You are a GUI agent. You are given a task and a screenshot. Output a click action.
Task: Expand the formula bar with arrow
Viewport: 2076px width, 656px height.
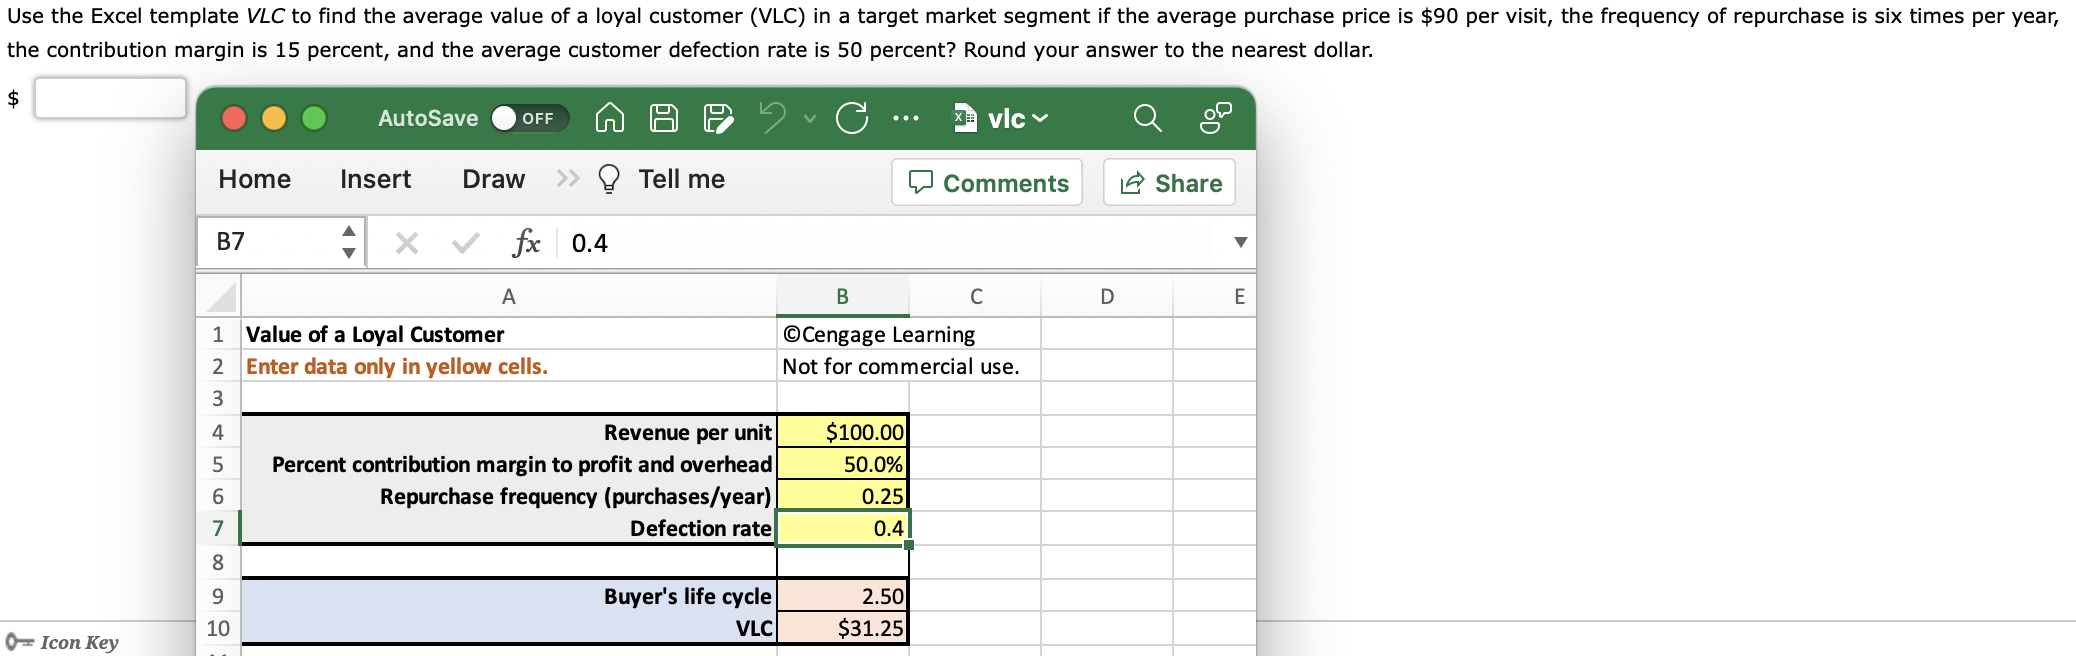(1240, 242)
